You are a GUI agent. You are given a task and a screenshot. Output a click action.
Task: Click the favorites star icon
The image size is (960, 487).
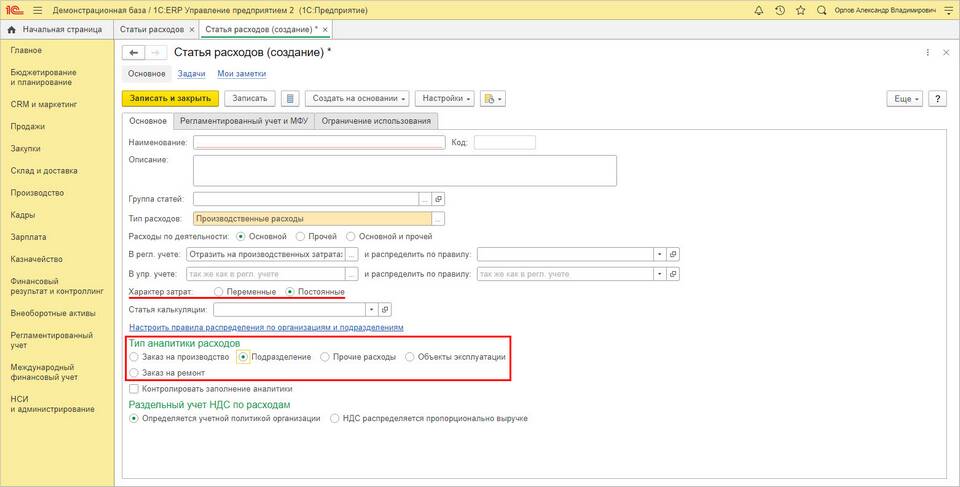(x=799, y=10)
